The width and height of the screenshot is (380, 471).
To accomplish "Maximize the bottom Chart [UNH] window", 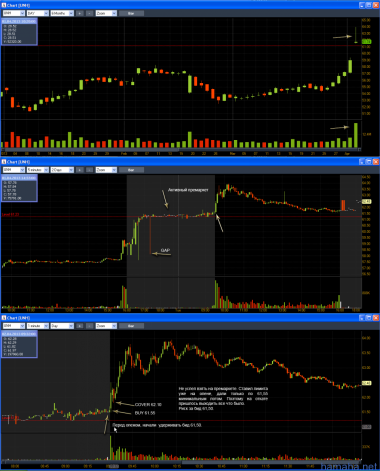I will coord(369,318).
